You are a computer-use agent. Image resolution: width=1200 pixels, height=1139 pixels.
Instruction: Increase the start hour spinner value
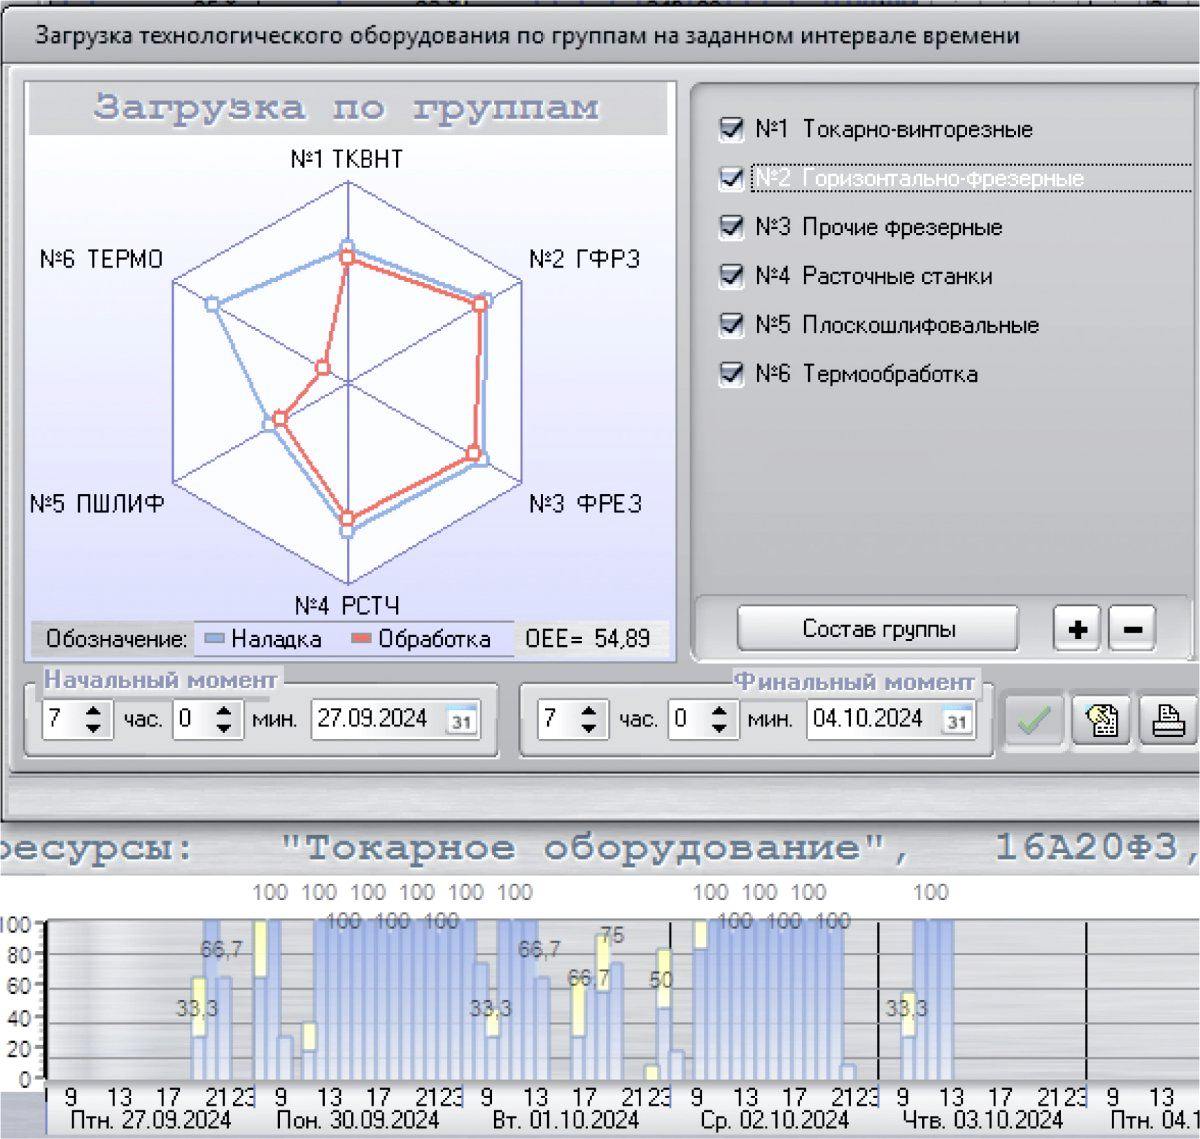pos(93,711)
